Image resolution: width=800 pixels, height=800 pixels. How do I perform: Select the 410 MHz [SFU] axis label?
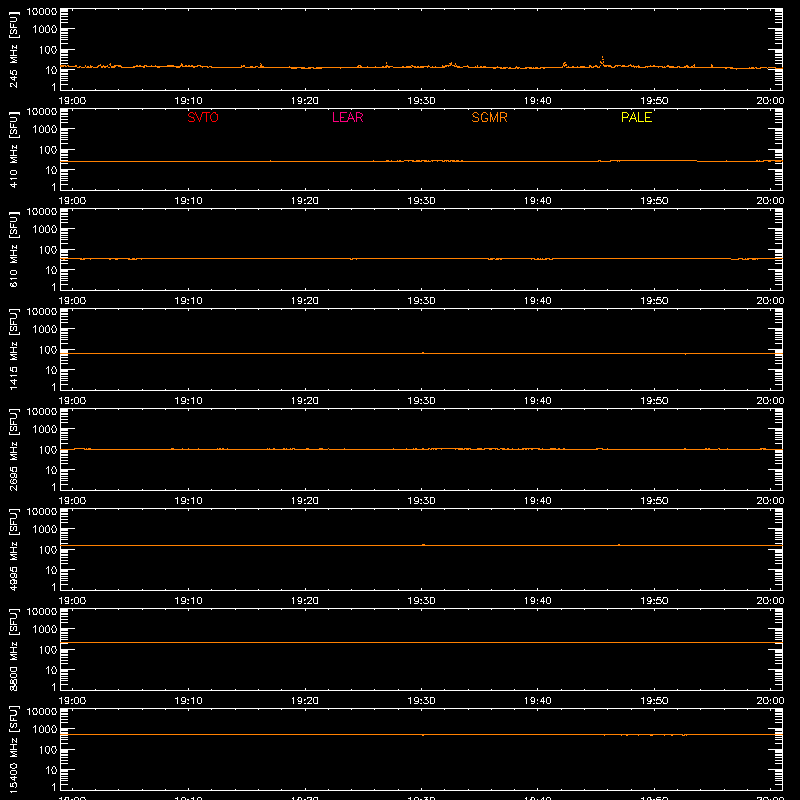[x=13, y=150]
